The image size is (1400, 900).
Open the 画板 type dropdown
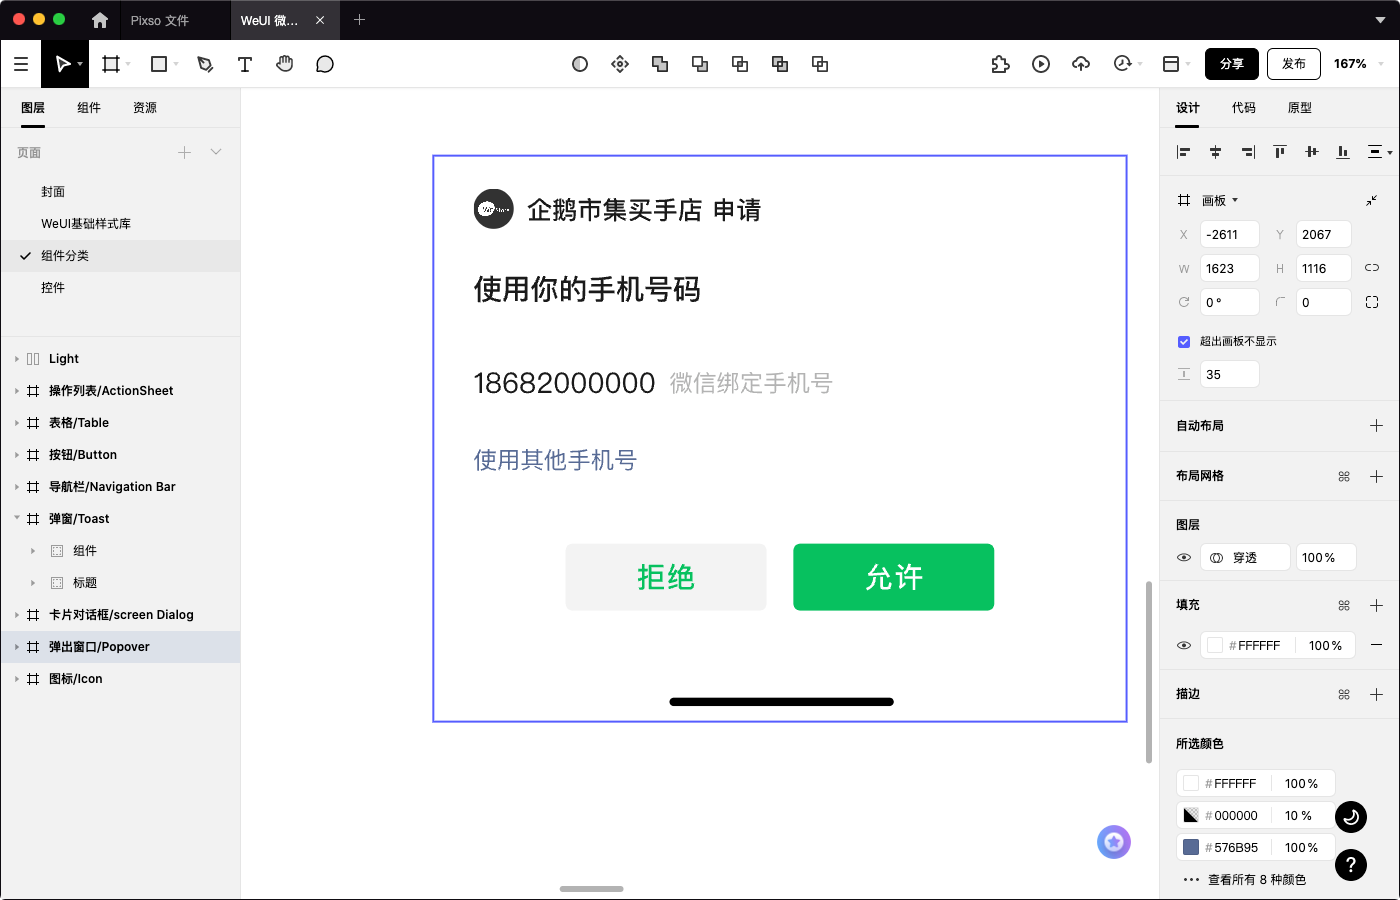coord(1220,200)
